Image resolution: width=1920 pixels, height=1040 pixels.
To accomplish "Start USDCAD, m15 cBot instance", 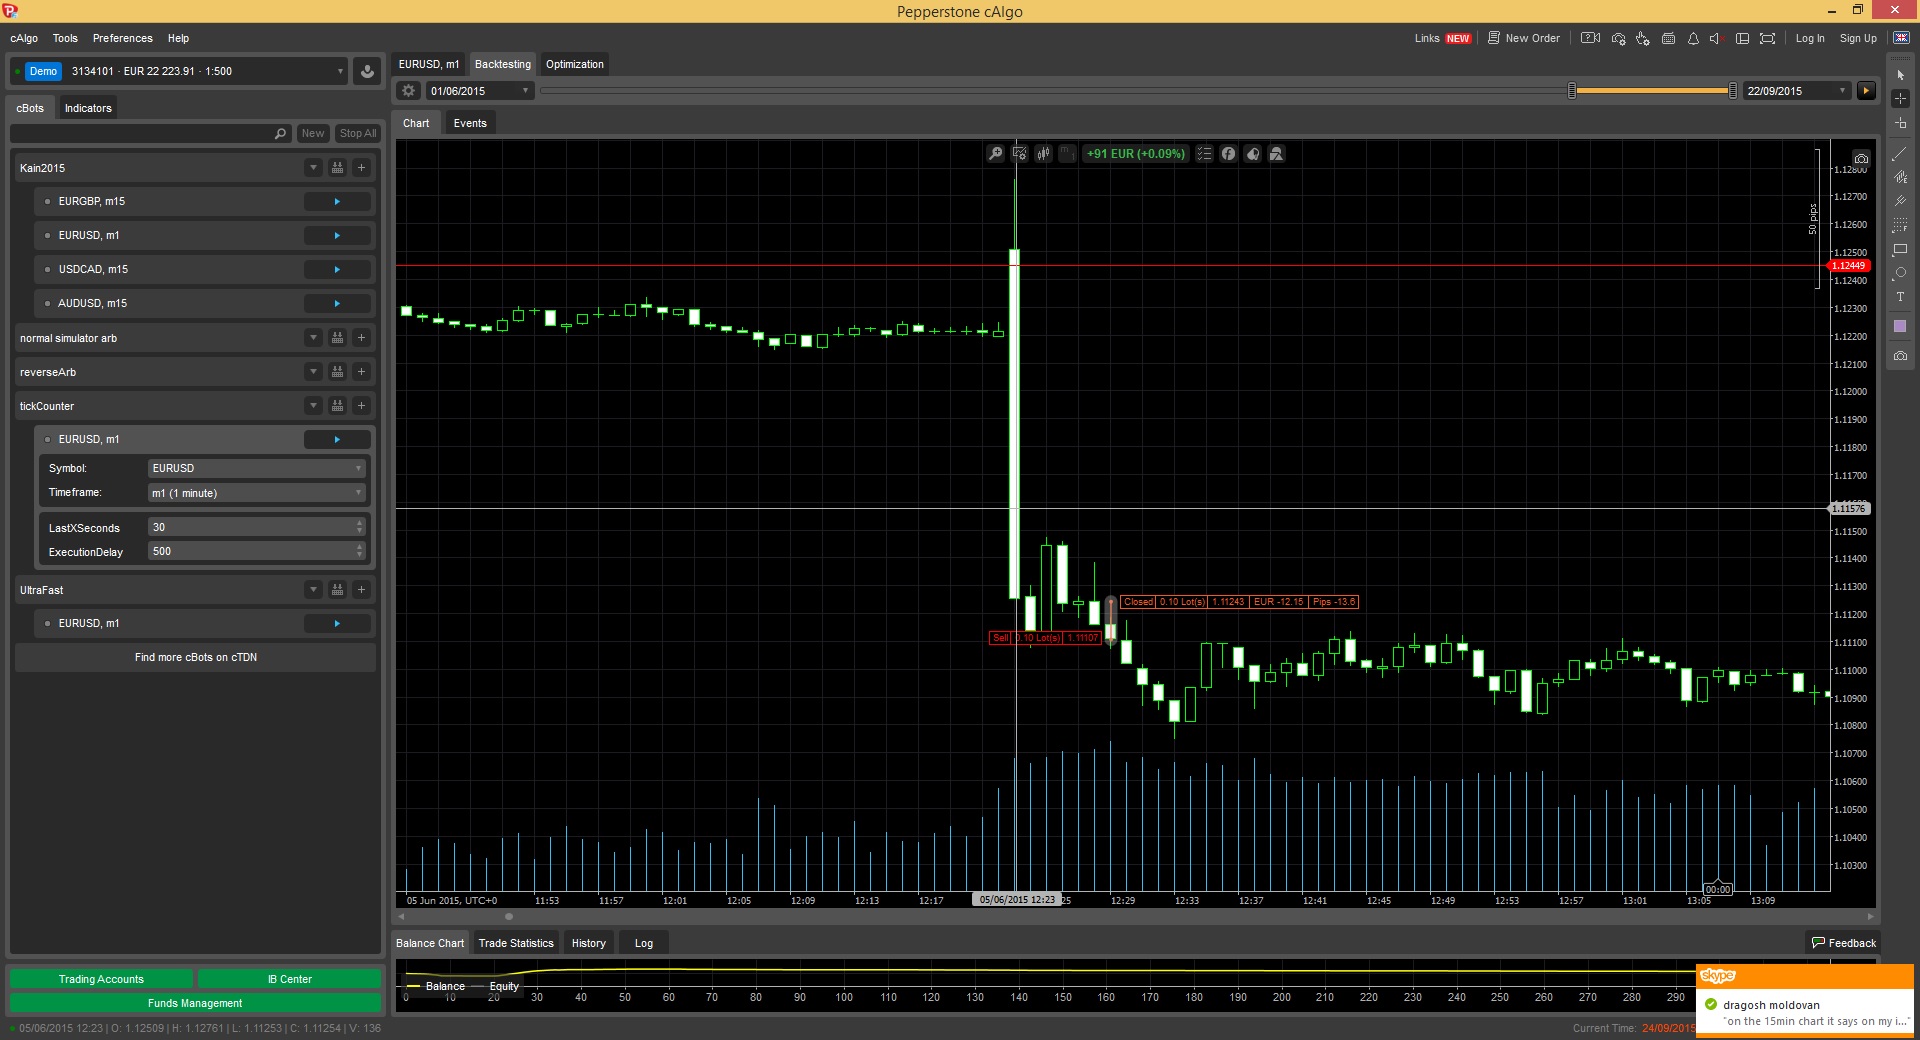I will pos(337,270).
